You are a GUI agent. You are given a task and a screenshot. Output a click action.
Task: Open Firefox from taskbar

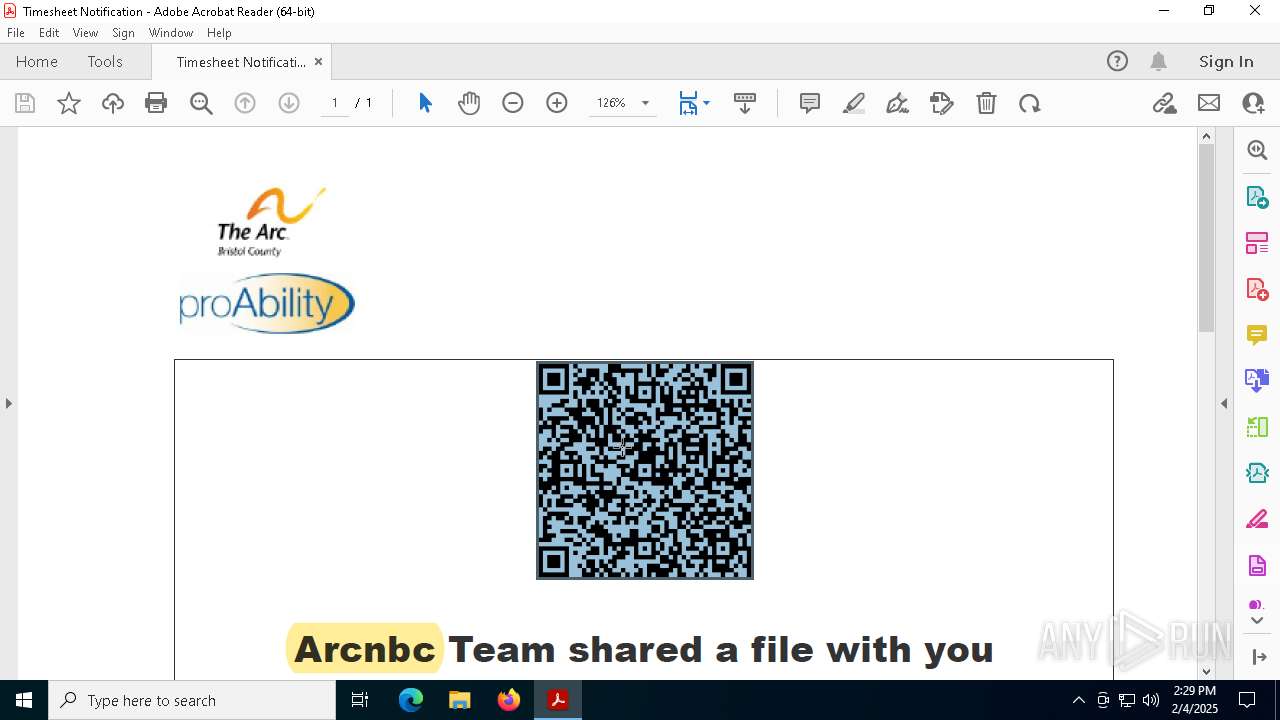[509, 700]
